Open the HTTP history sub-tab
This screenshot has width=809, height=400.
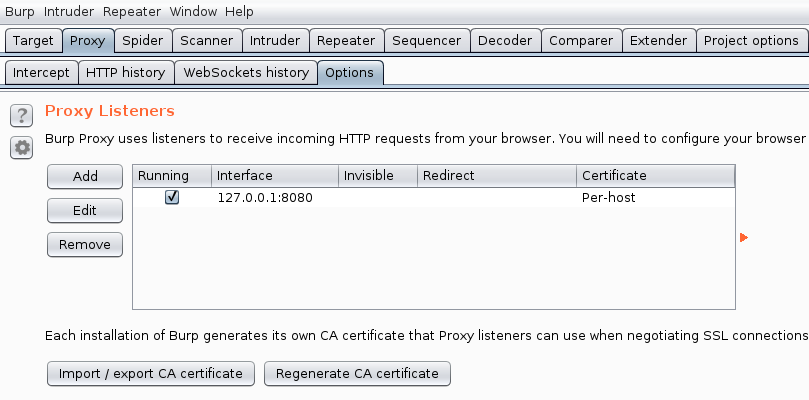click(x=125, y=73)
